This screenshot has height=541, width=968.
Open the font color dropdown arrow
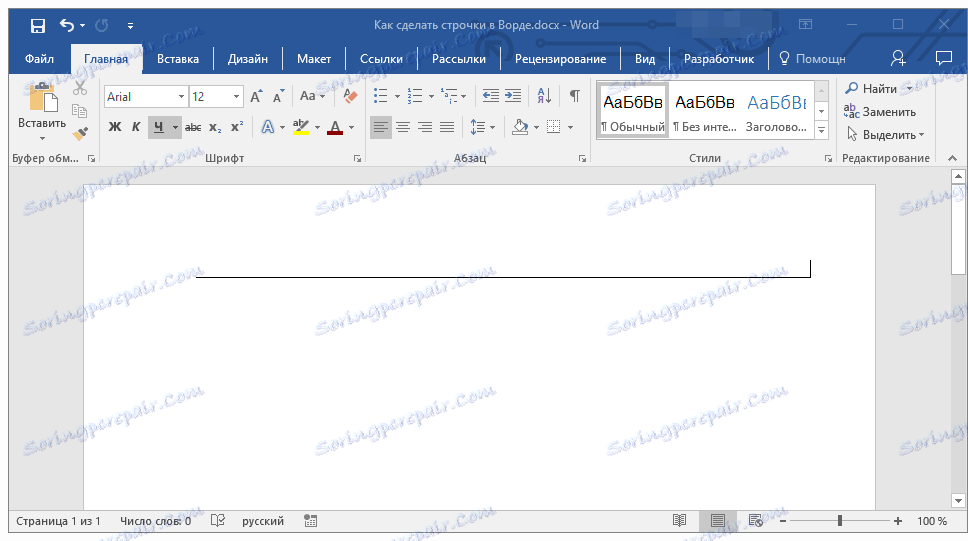(351, 128)
